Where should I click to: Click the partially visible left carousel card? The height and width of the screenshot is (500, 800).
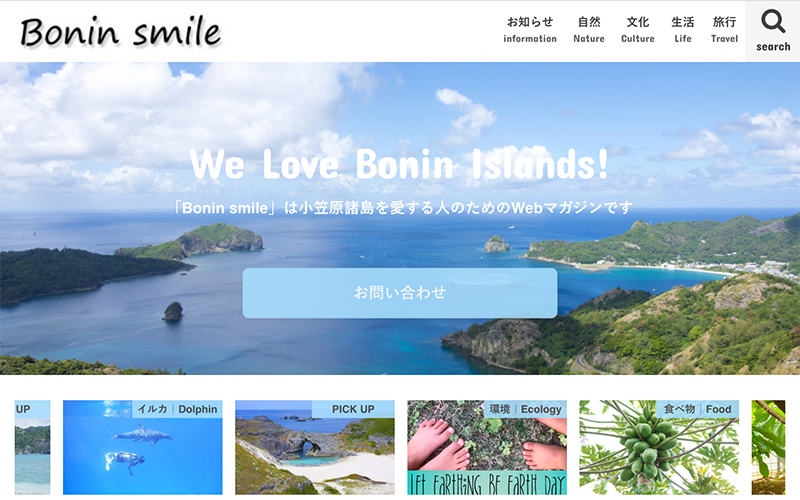point(33,447)
